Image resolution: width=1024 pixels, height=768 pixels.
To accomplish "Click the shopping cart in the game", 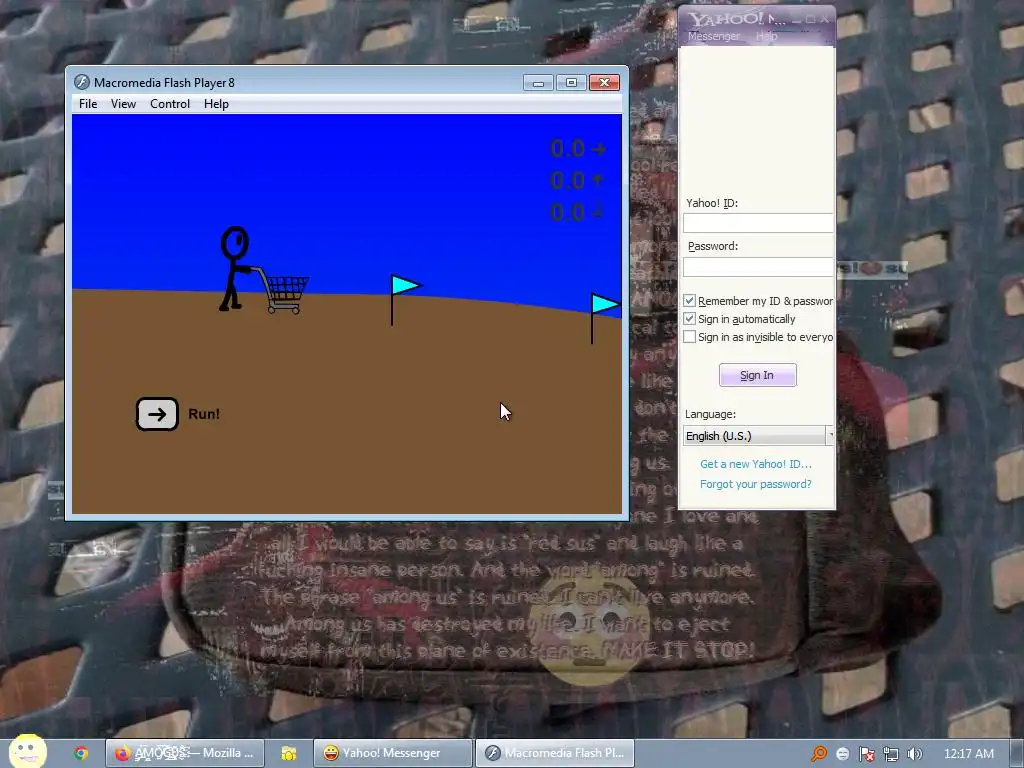I will (283, 291).
